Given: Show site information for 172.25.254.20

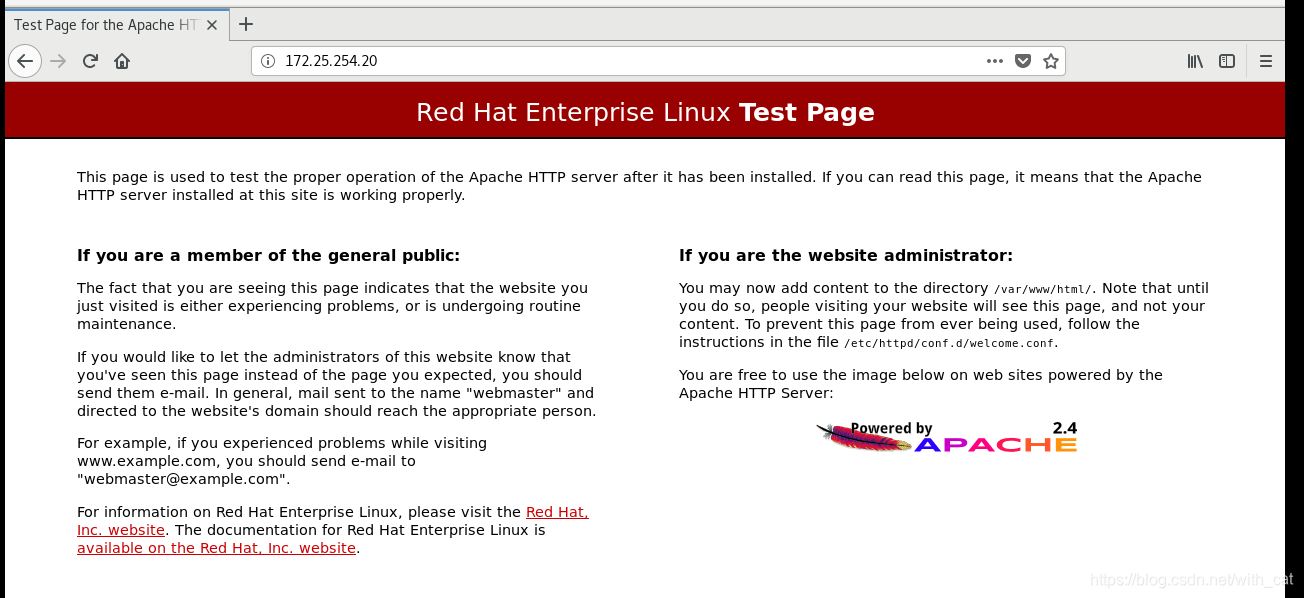Looking at the screenshot, I should tap(268, 61).
